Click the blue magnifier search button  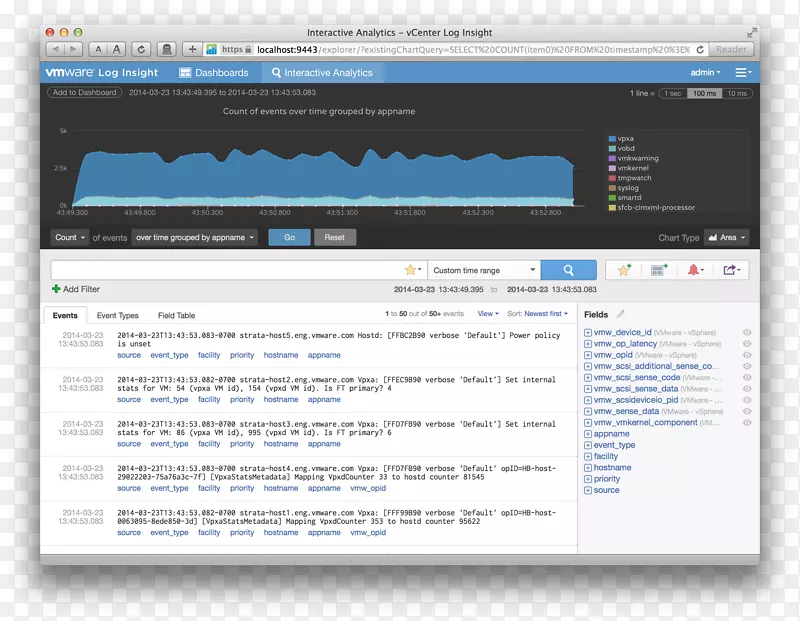568,270
